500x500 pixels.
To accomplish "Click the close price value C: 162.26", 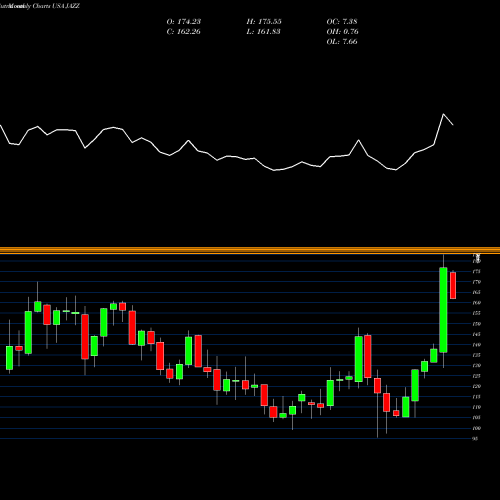I will (x=184, y=32).
